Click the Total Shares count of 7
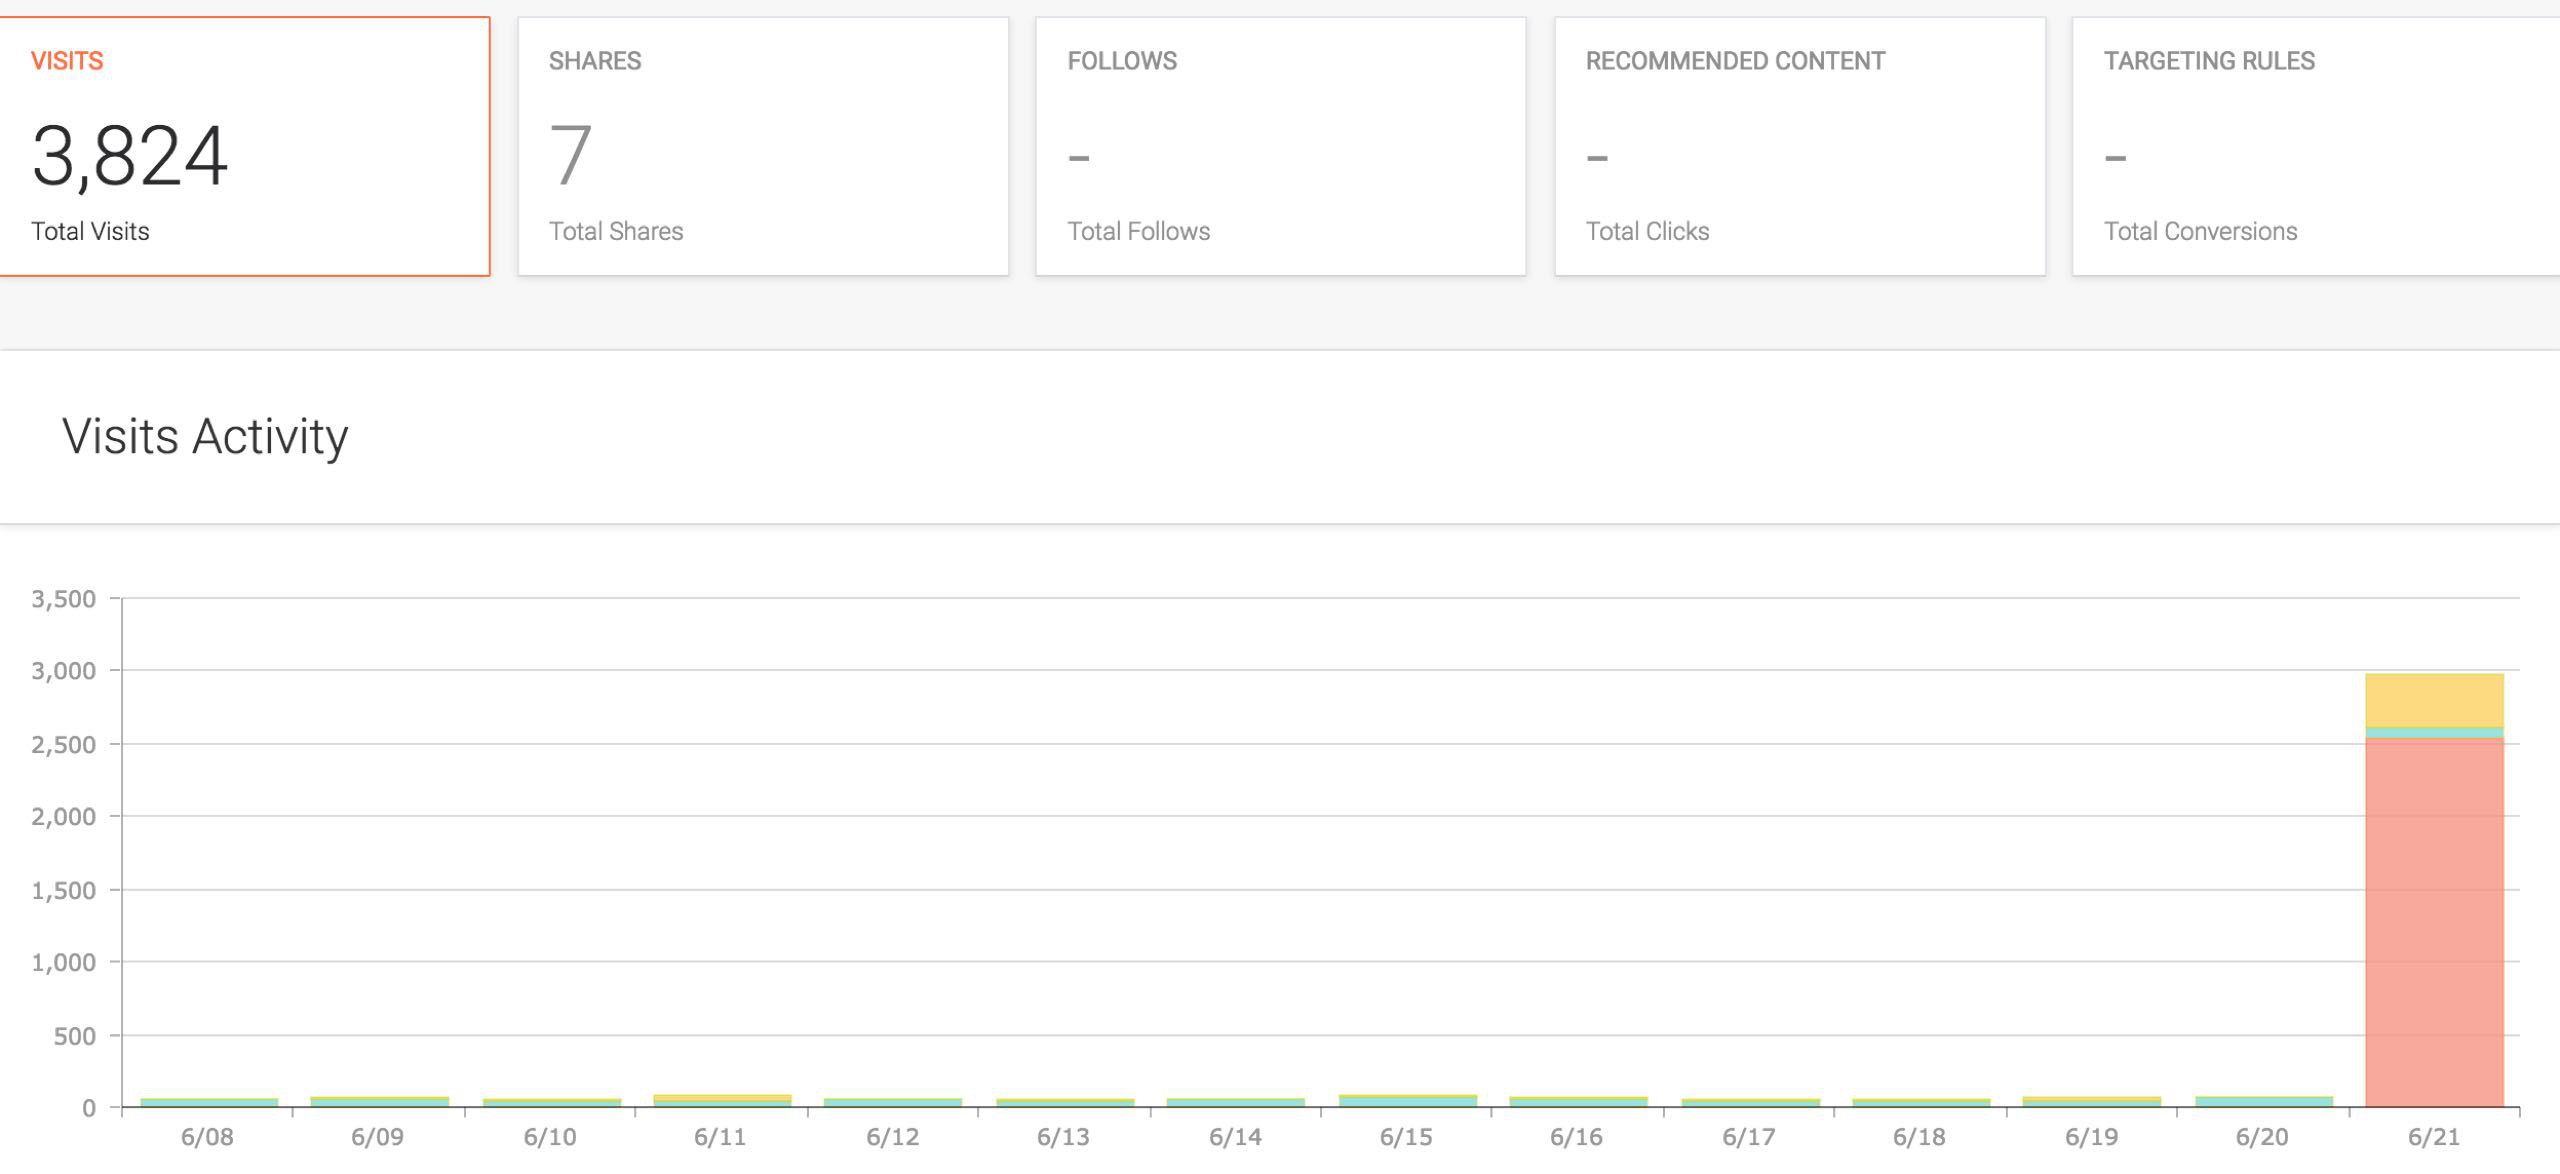This screenshot has height=1174, width=2560. tap(571, 156)
